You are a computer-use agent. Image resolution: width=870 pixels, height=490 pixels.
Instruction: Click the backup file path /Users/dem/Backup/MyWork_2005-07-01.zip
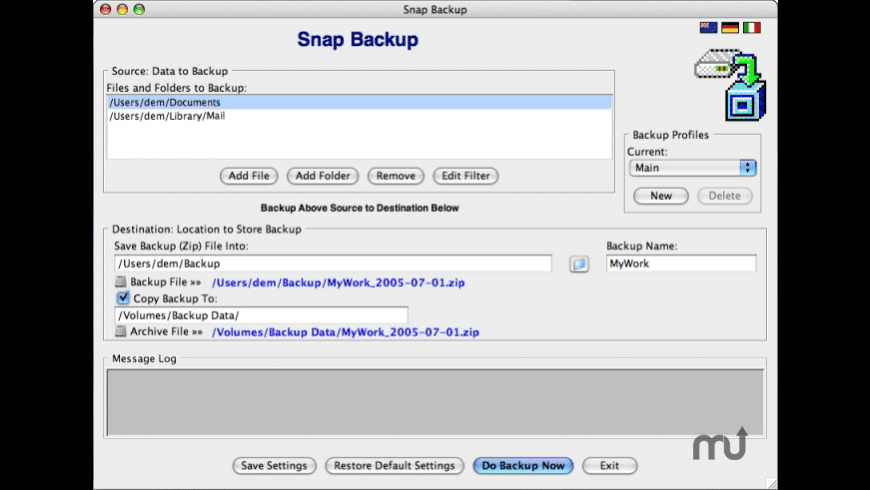[338, 282]
